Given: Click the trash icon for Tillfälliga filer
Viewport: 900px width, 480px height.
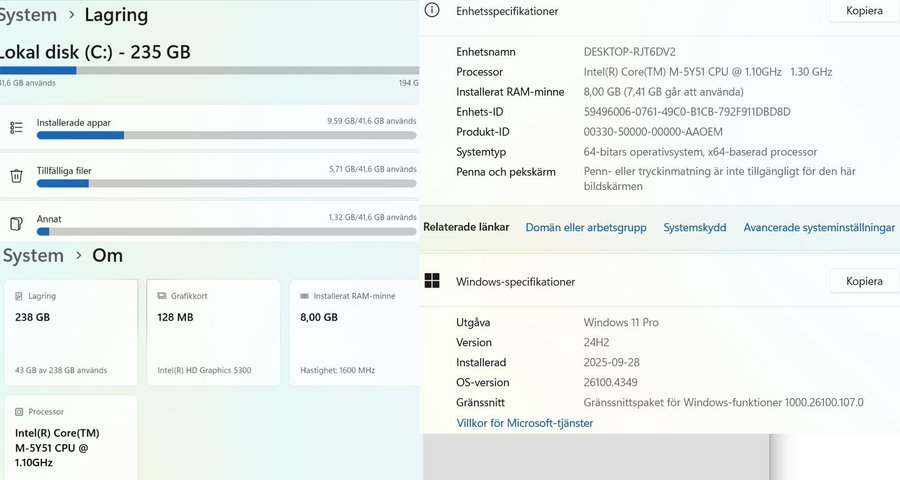Looking at the screenshot, I should 16,176.
